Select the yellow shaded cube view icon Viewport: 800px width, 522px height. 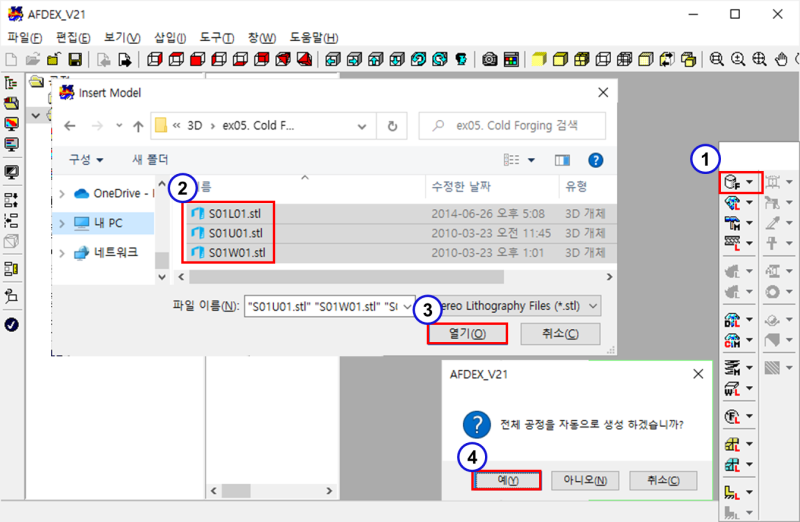pos(539,59)
